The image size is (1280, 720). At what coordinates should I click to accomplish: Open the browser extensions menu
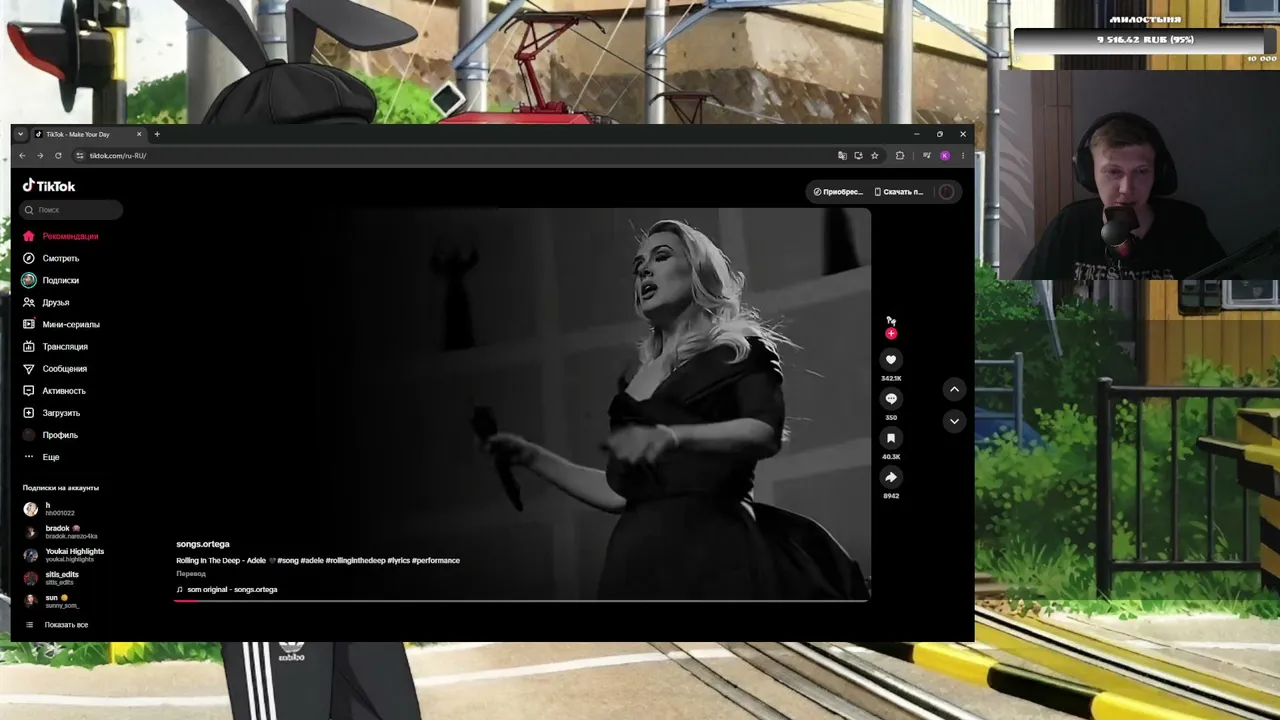coord(900,156)
